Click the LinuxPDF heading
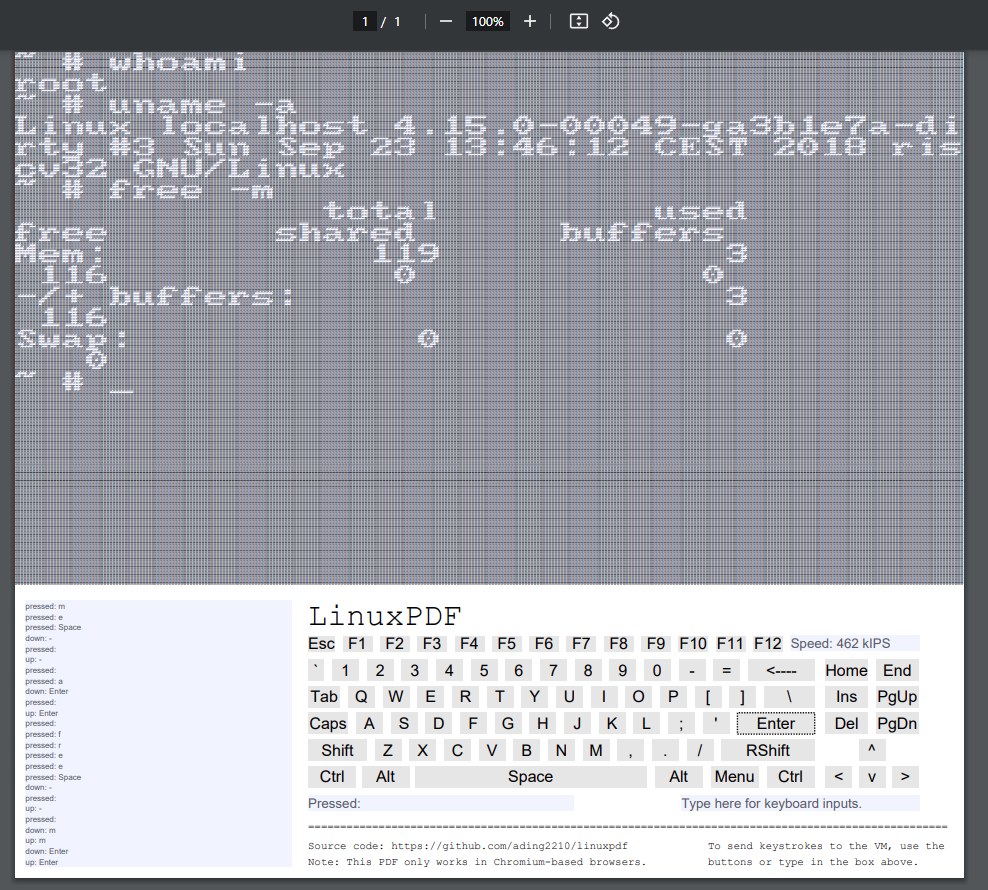Image resolution: width=988 pixels, height=890 pixels. [x=385, y=616]
